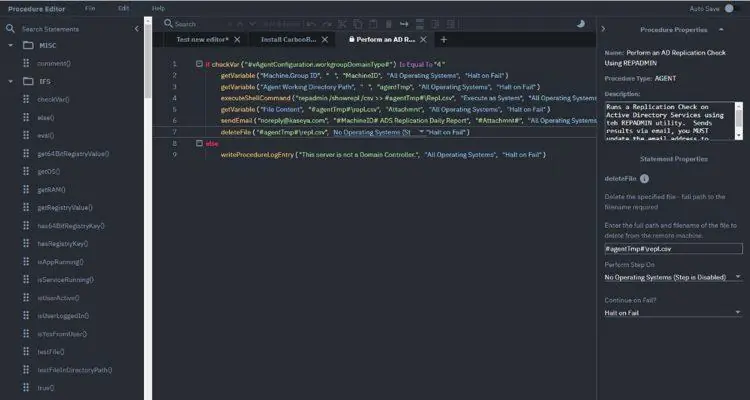The width and height of the screenshot is (750, 400).
Task: Click the search statements magnifier icon
Action: point(10,29)
